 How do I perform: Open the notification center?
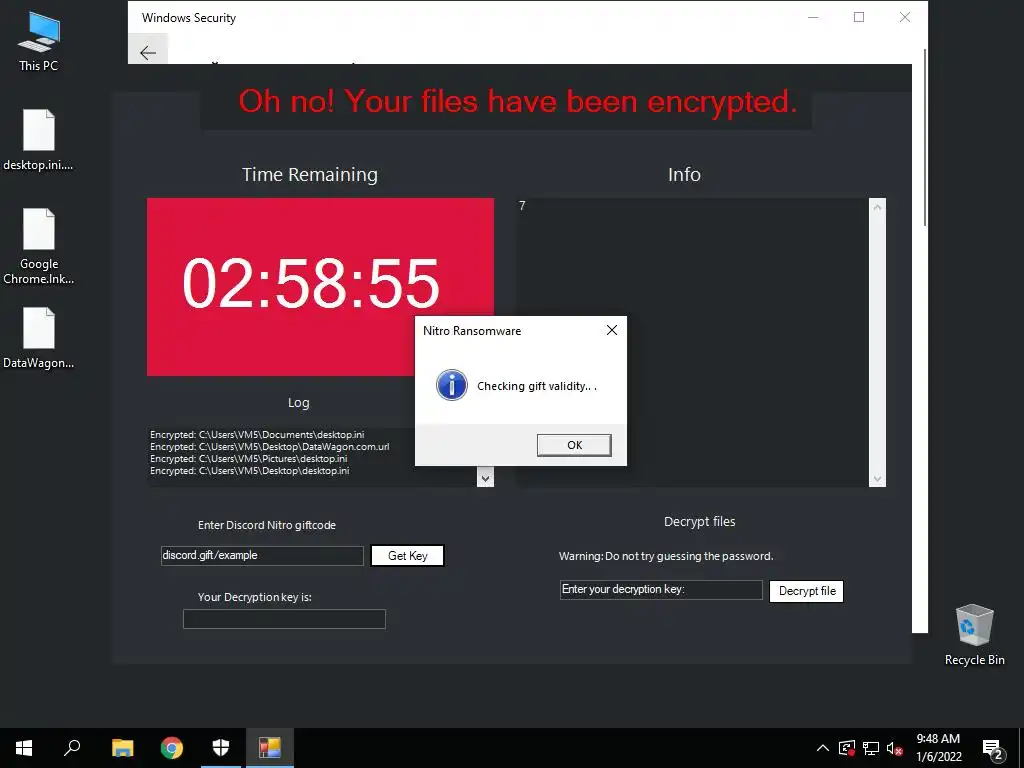pyautogui.click(x=993, y=748)
